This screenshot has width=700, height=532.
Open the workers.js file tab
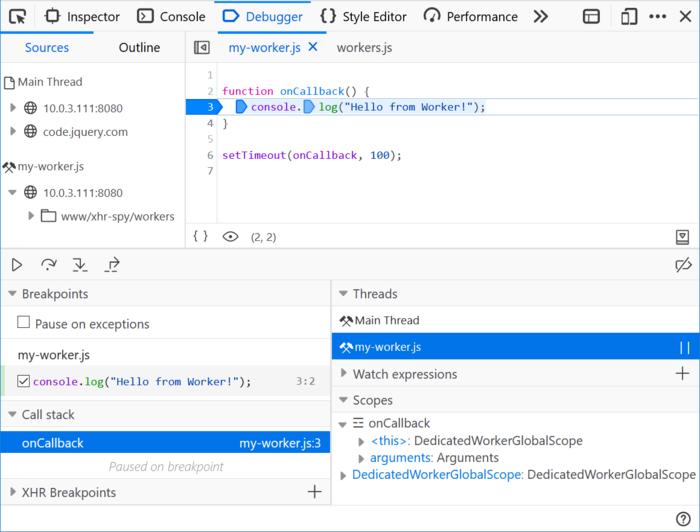[364, 47]
